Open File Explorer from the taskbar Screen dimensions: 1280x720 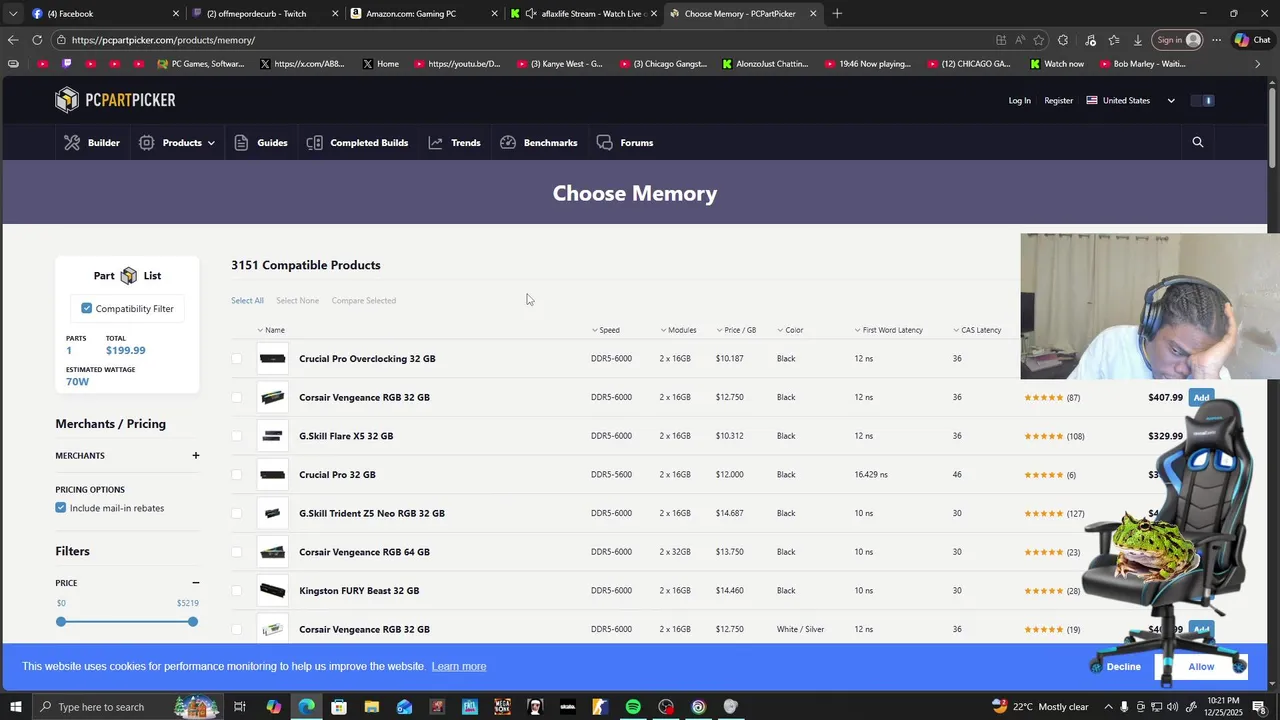pyautogui.click(x=371, y=707)
